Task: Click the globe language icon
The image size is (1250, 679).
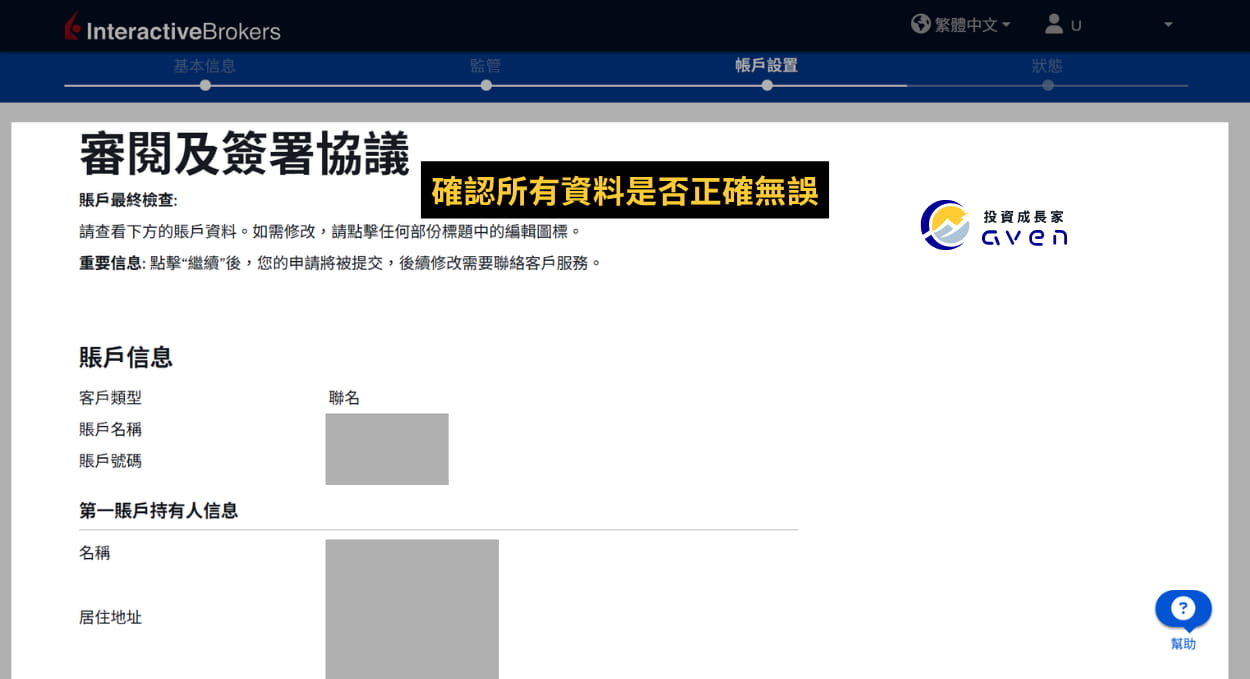Action: (x=921, y=23)
